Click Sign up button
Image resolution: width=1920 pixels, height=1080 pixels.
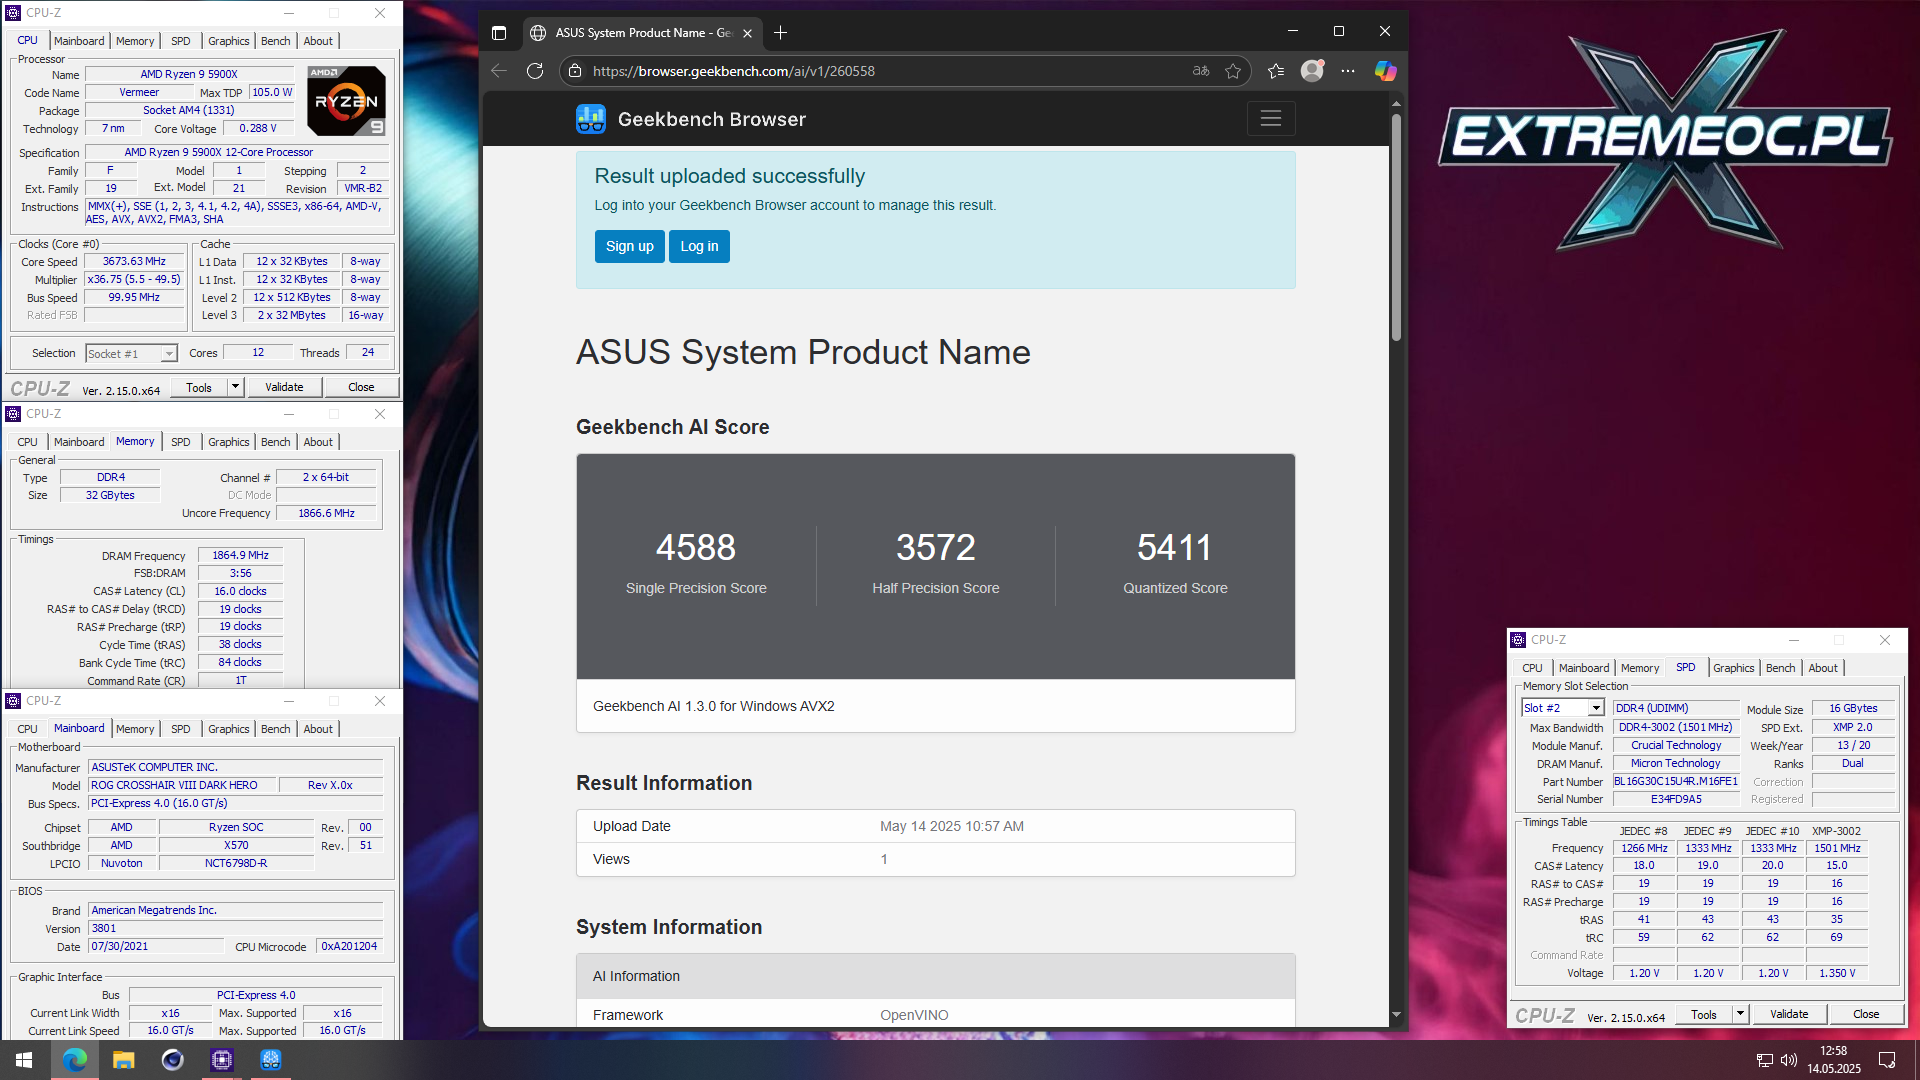630,246
